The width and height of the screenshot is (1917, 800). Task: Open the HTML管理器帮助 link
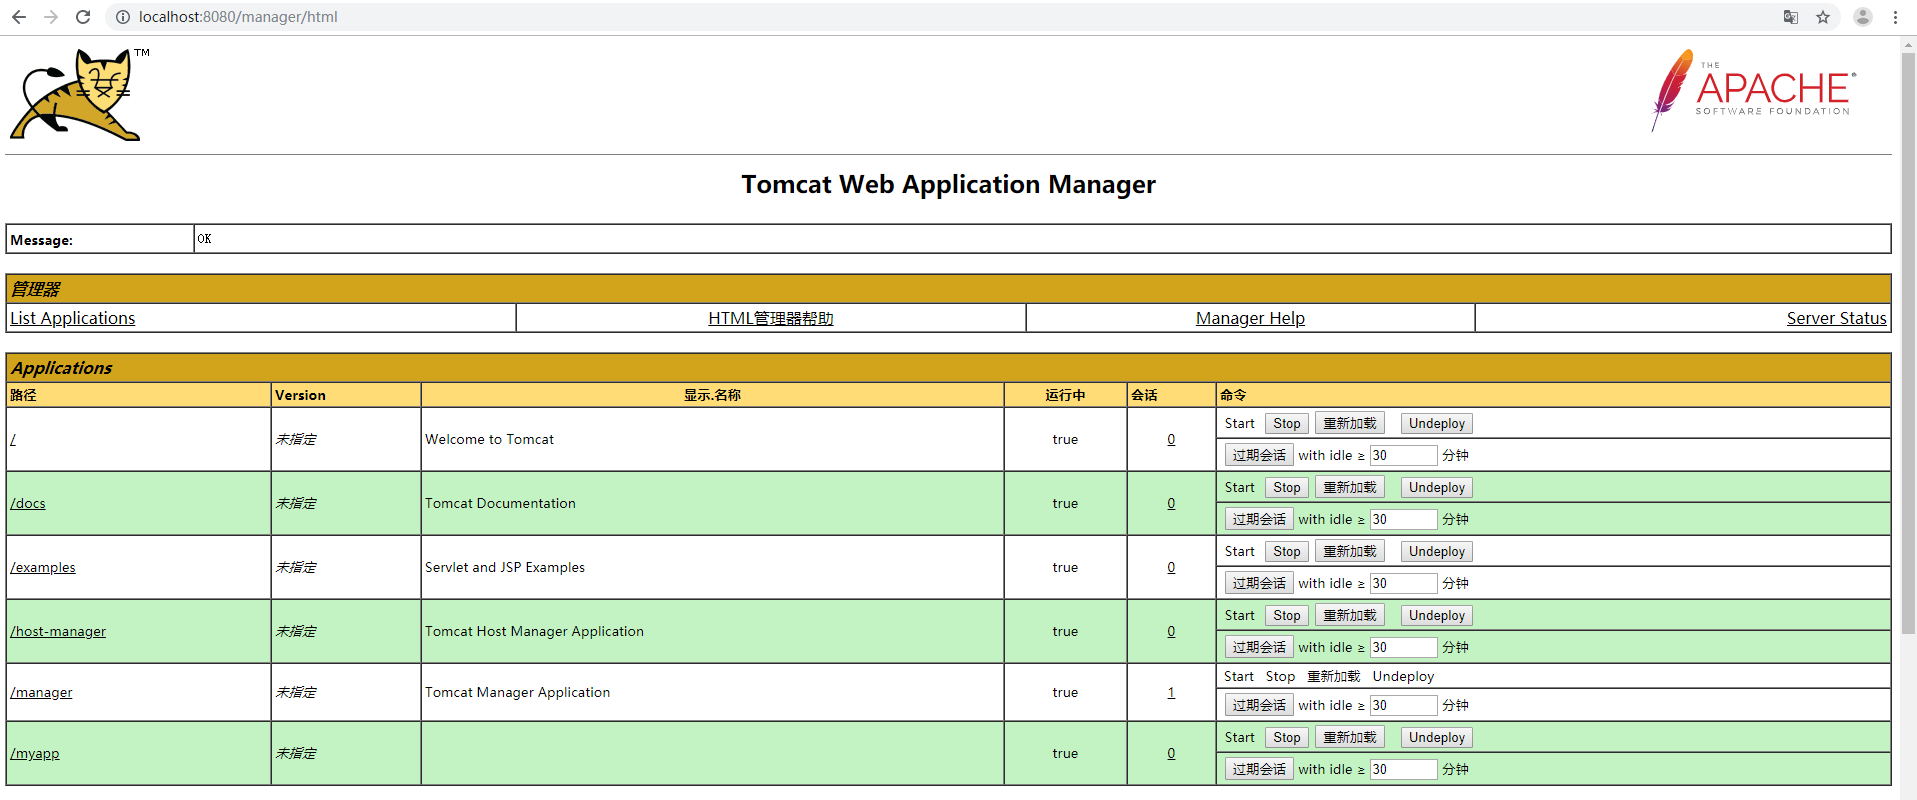point(771,318)
